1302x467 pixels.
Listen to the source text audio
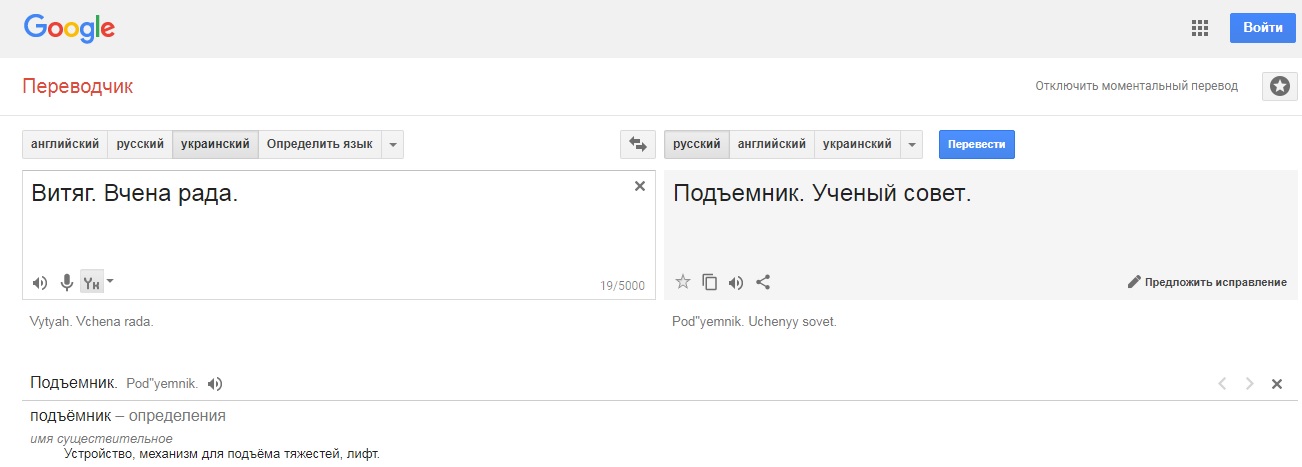40,283
